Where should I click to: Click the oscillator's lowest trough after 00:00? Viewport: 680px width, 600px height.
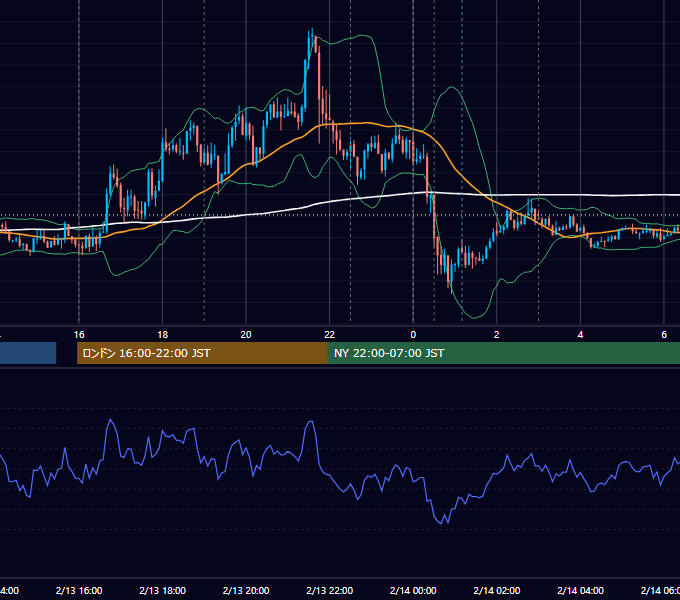click(441, 523)
